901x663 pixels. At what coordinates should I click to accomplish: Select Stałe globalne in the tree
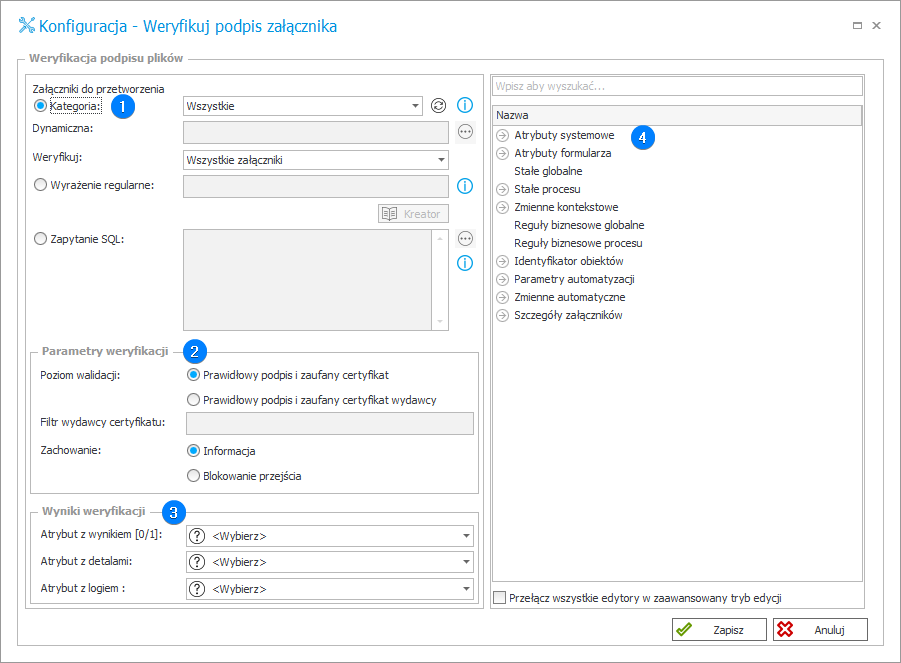coord(548,171)
